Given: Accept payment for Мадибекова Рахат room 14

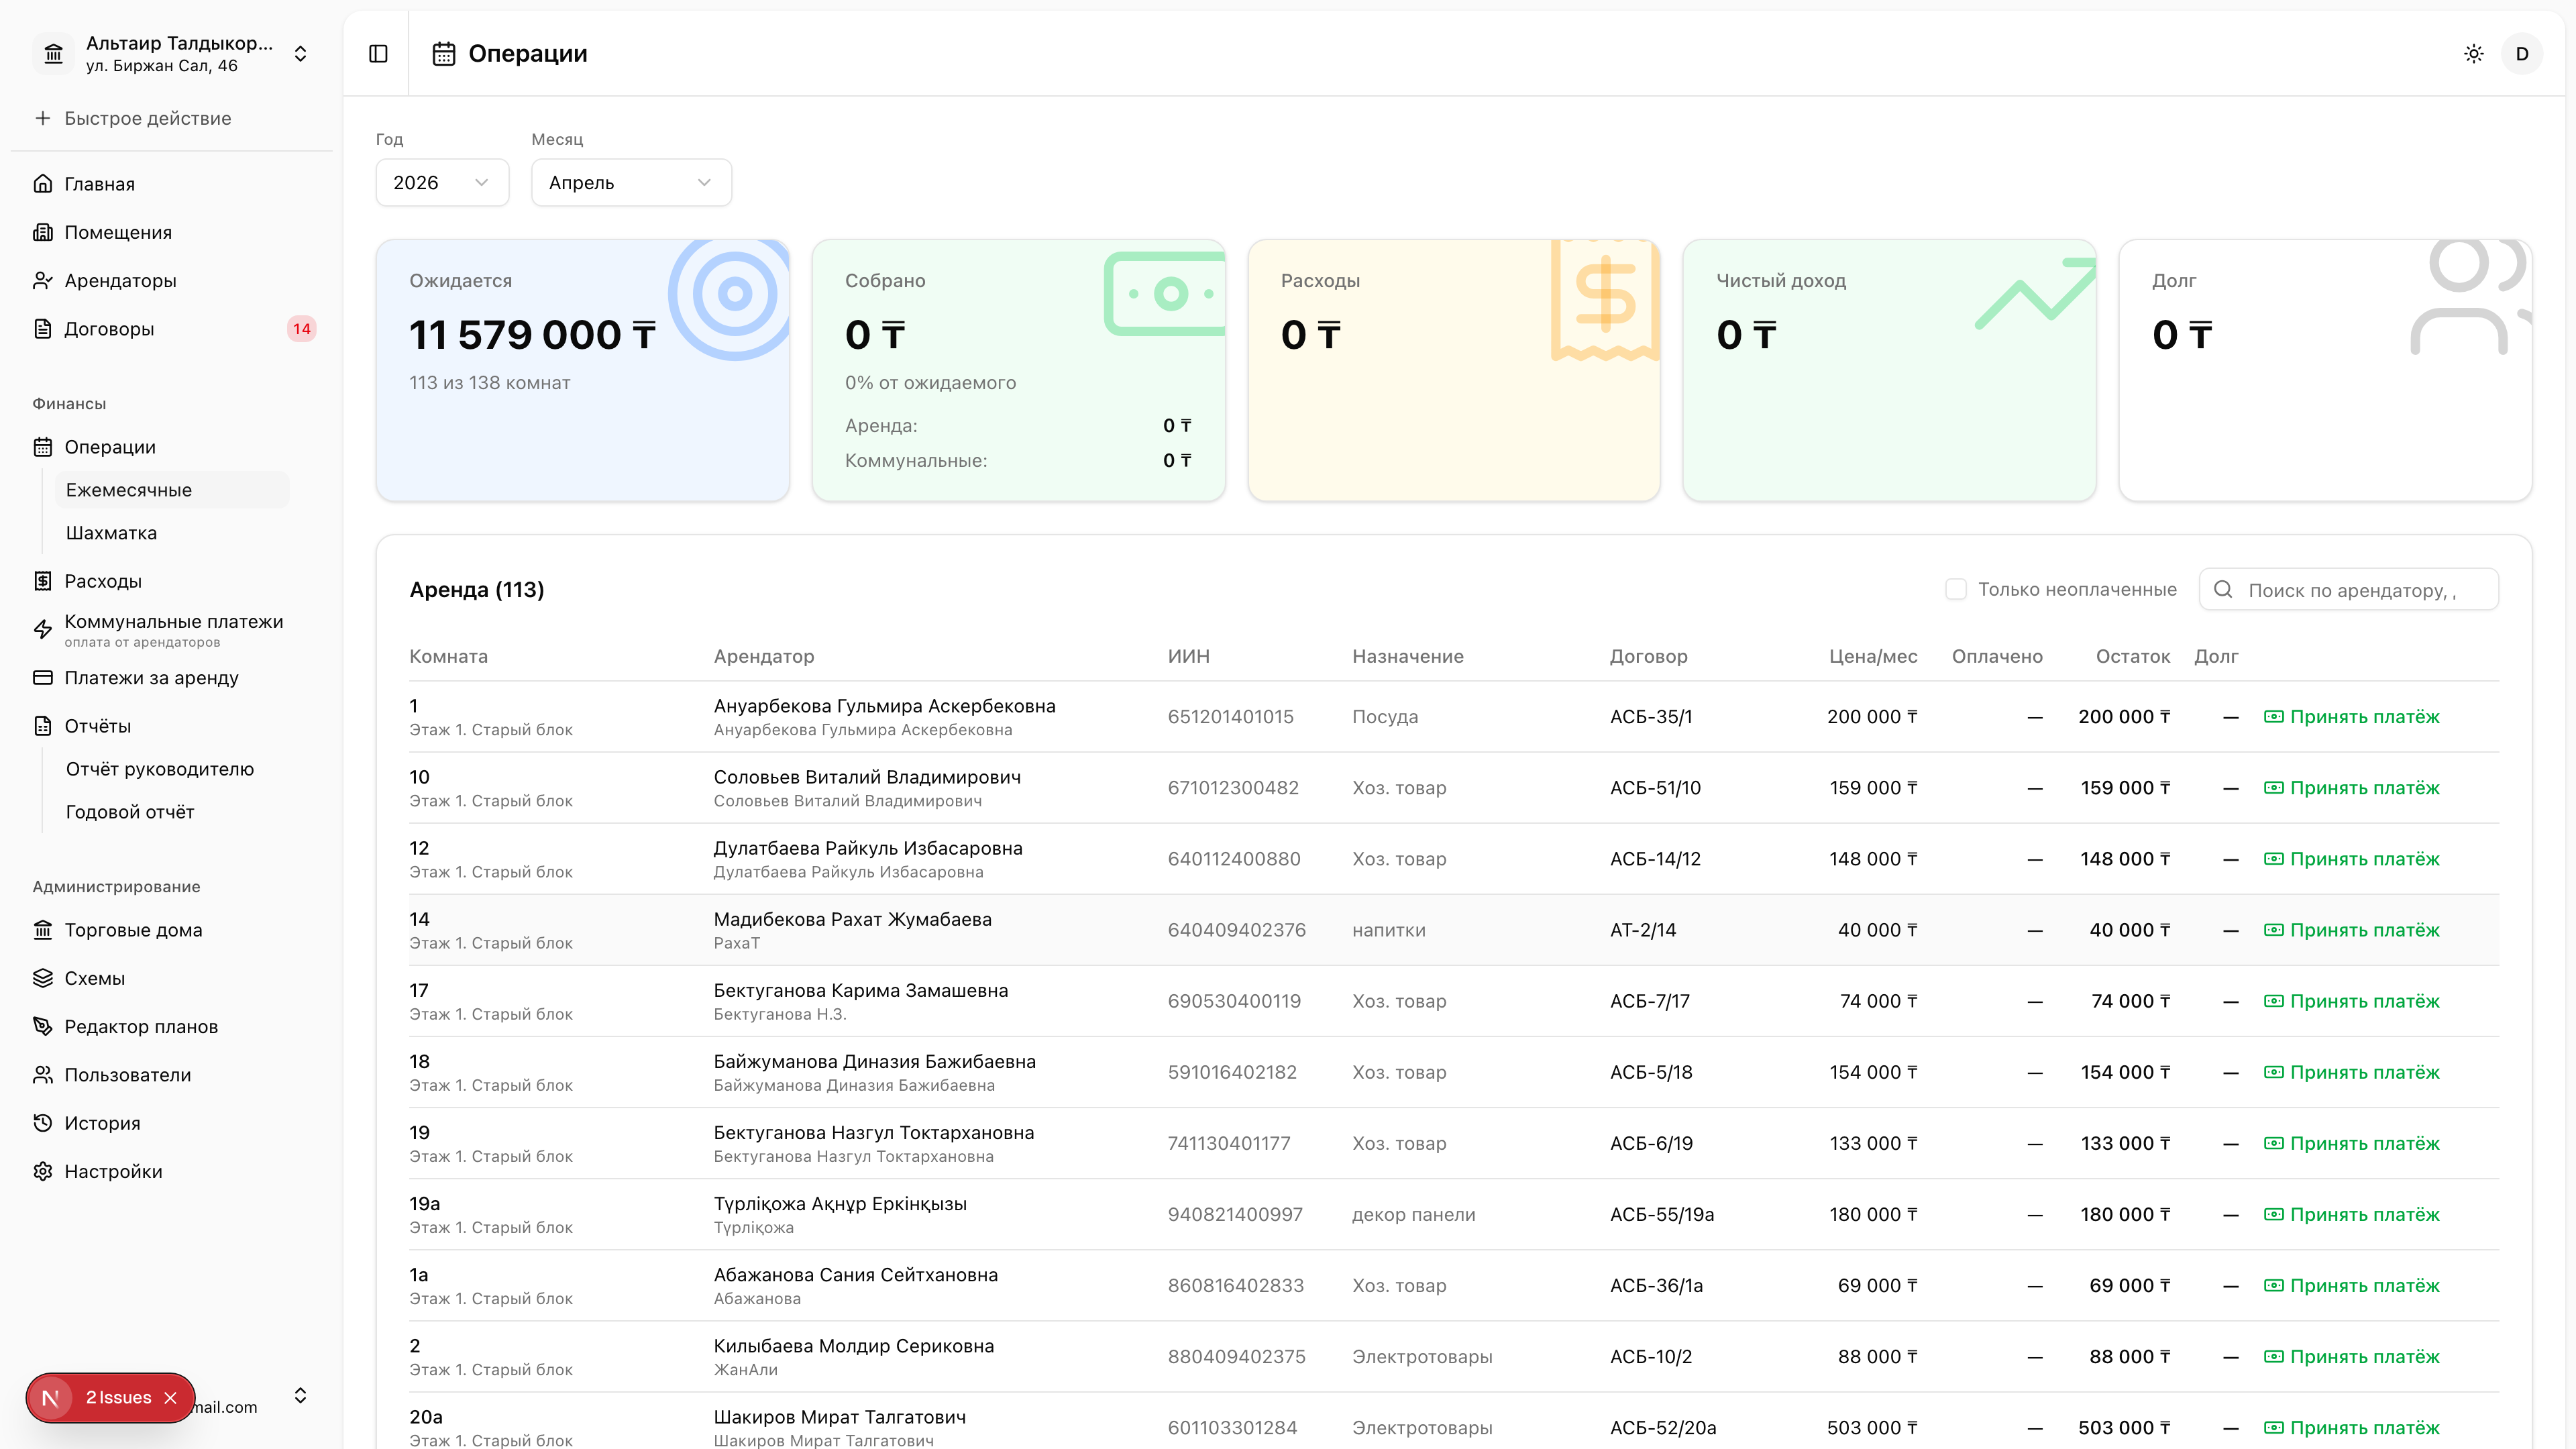Looking at the screenshot, I should coord(2352,930).
